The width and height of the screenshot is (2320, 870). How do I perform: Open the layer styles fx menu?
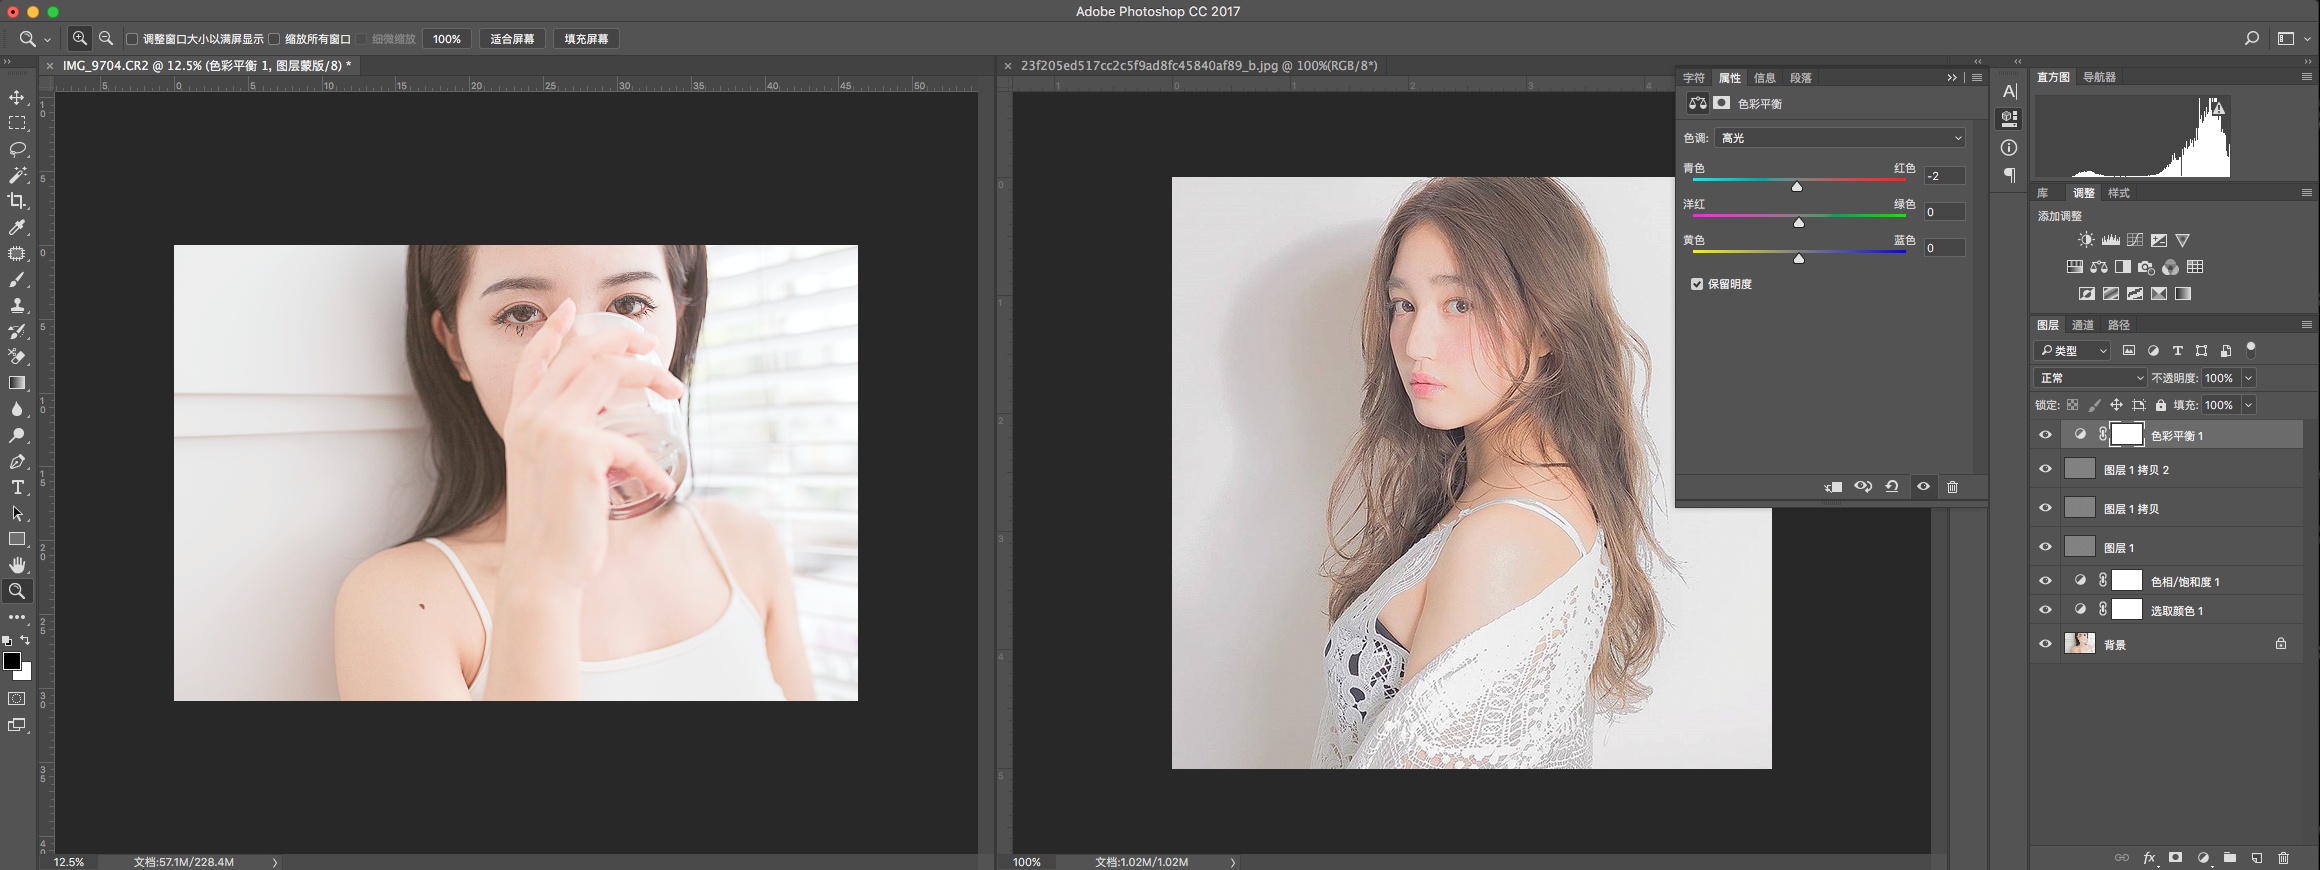2149,858
